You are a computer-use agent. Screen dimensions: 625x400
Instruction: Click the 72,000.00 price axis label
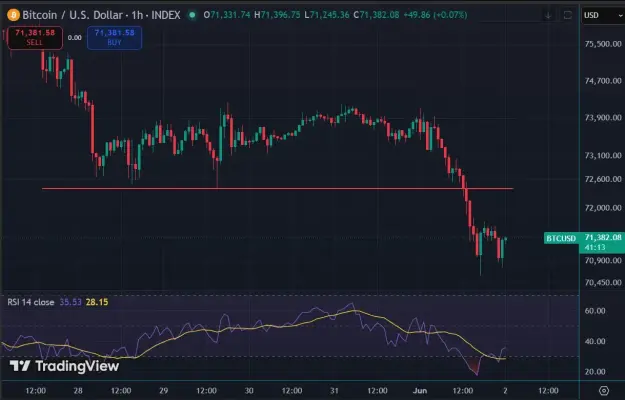603,208
